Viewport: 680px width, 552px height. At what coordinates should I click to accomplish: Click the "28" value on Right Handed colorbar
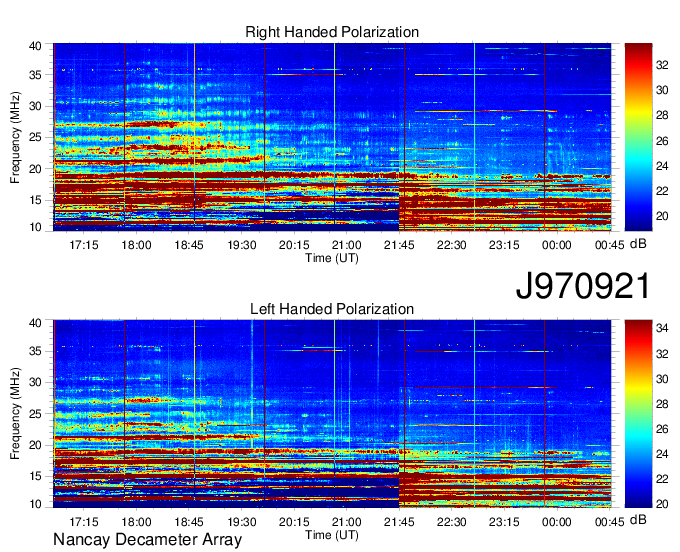(662, 115)
